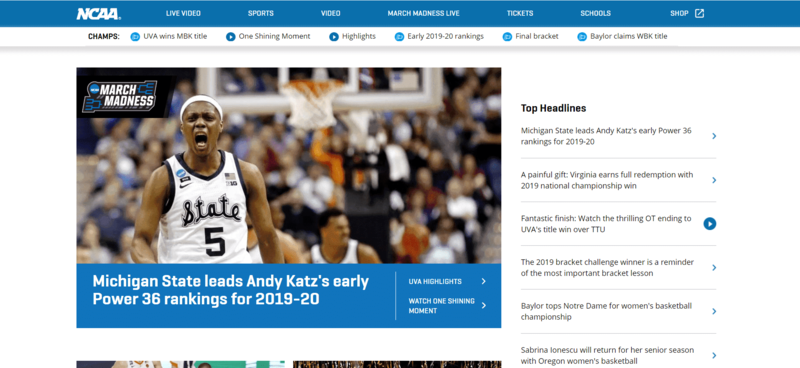Click play icon for Fantastic finish headline
Screen dimensions: 800x368
(x=710, y=224)
